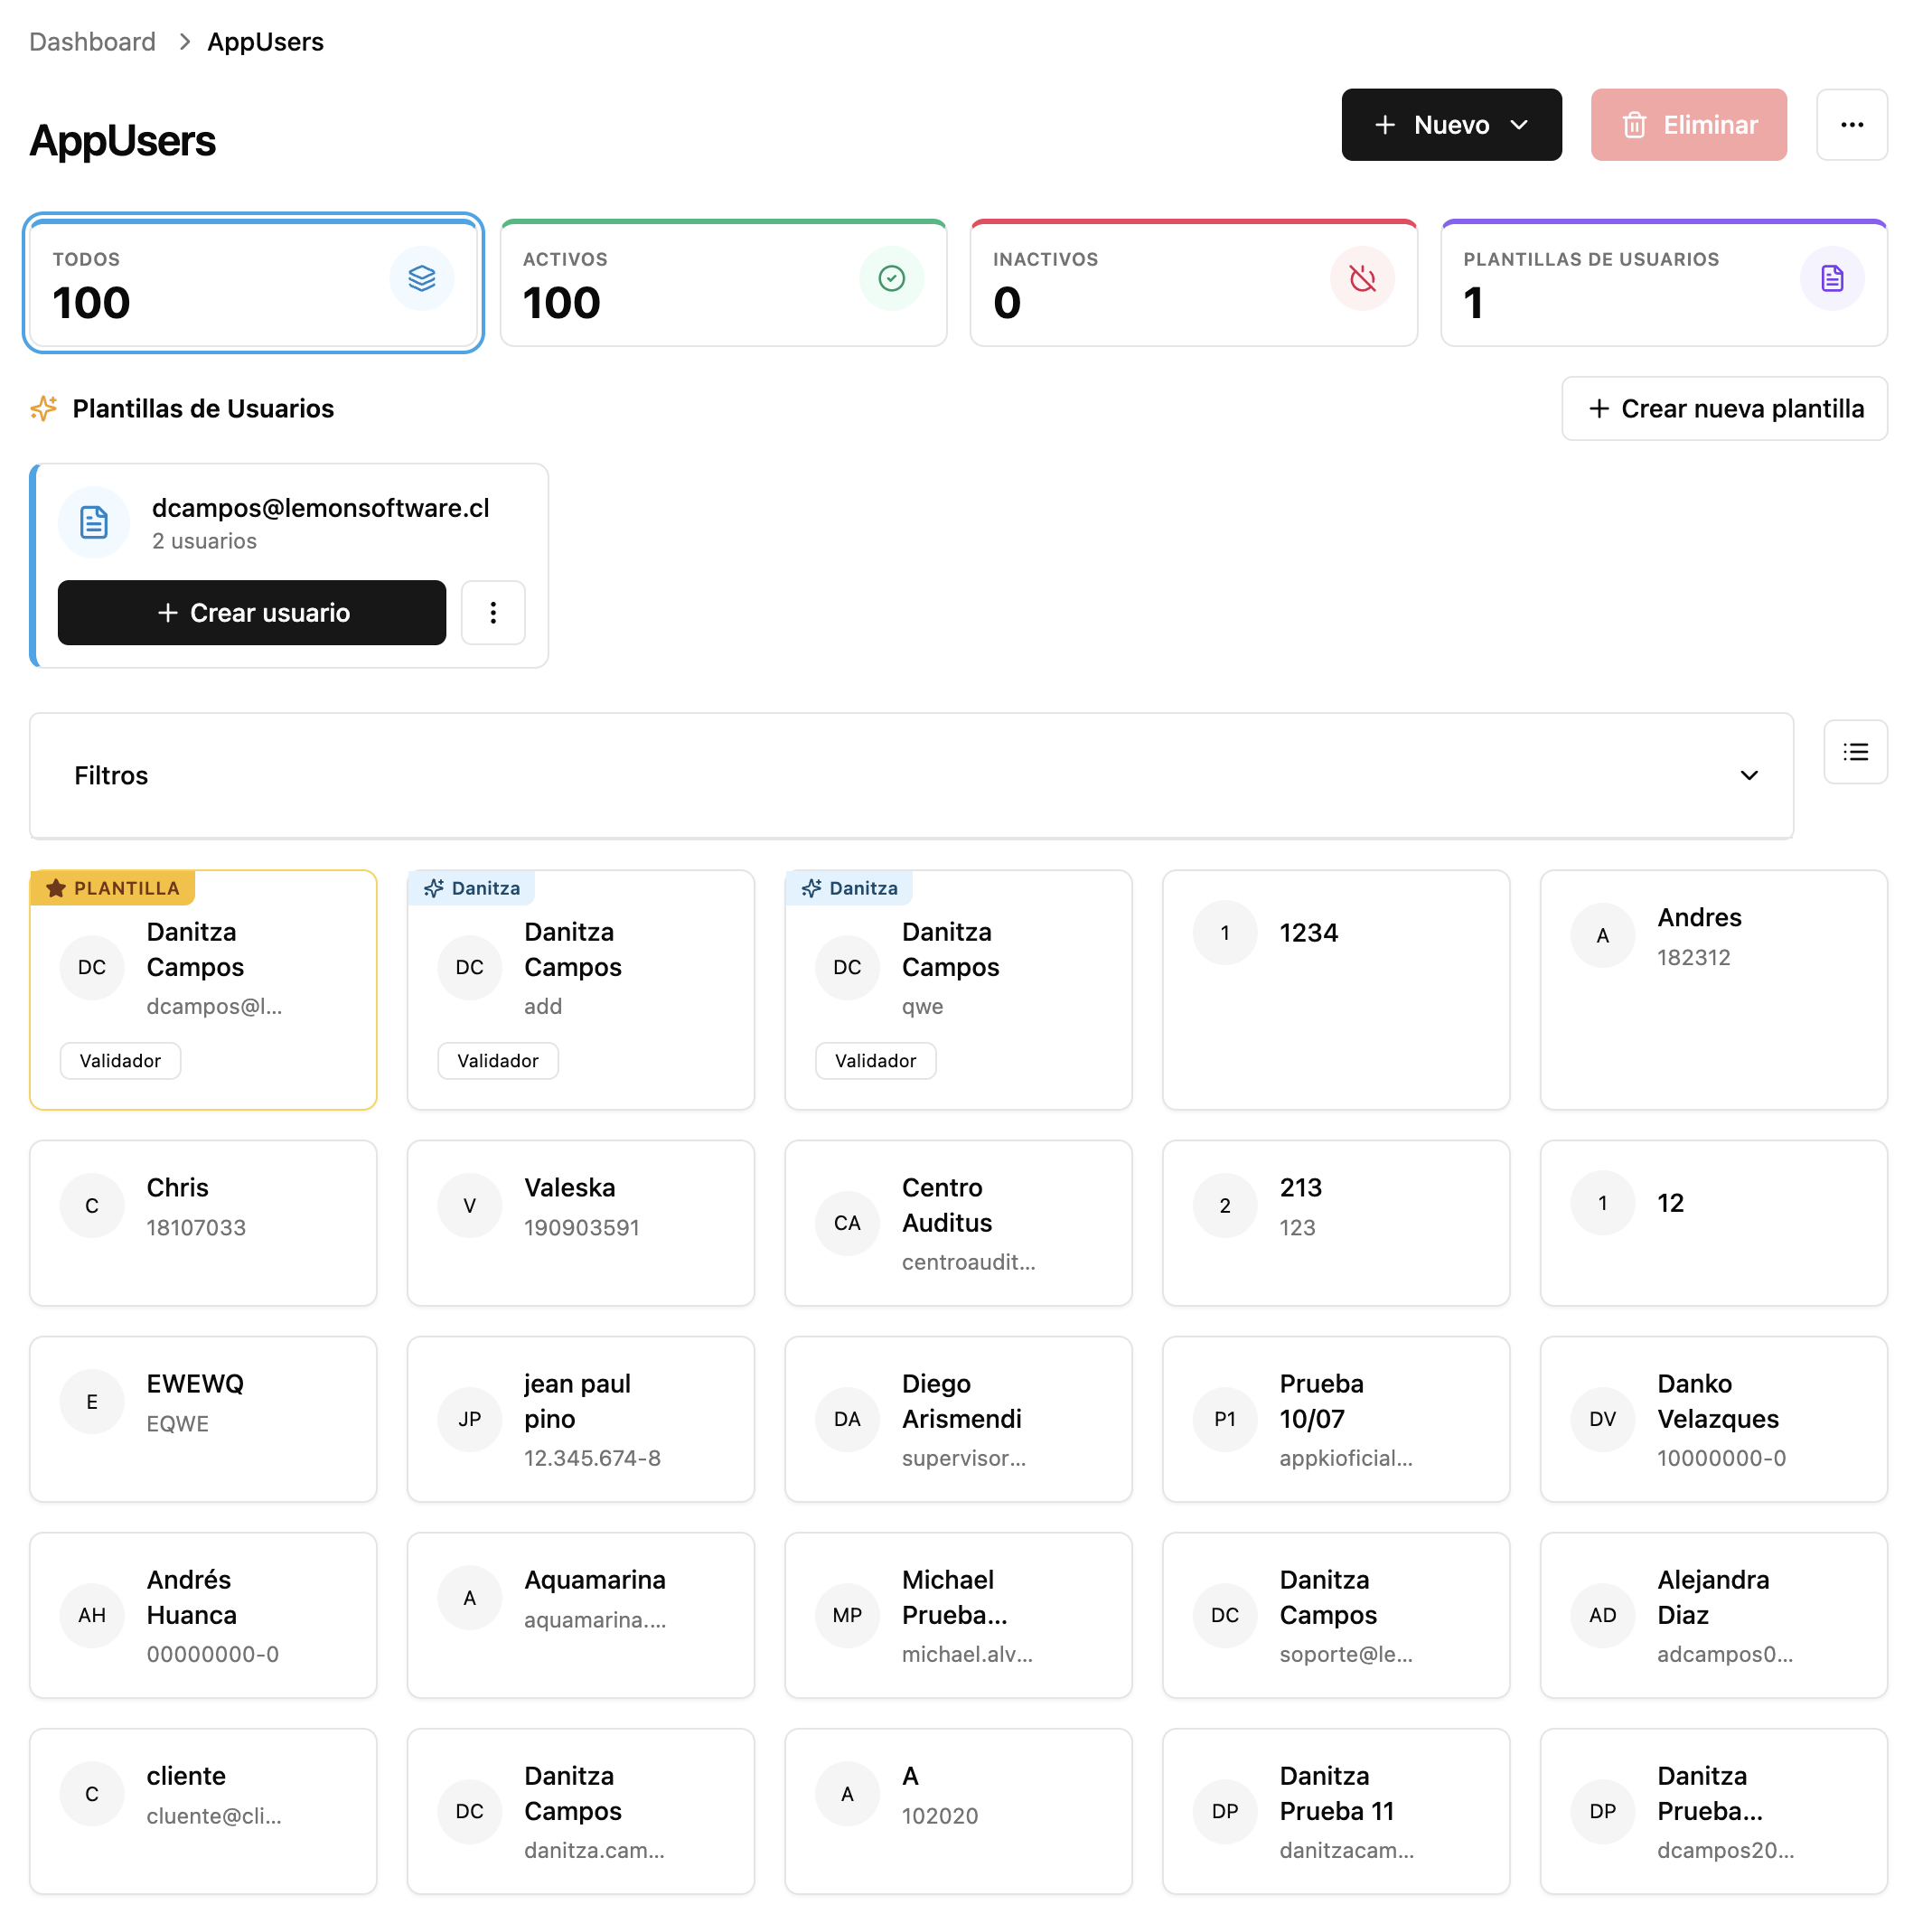
Task: Click the Crear usuario button
Action: point(252,612)
